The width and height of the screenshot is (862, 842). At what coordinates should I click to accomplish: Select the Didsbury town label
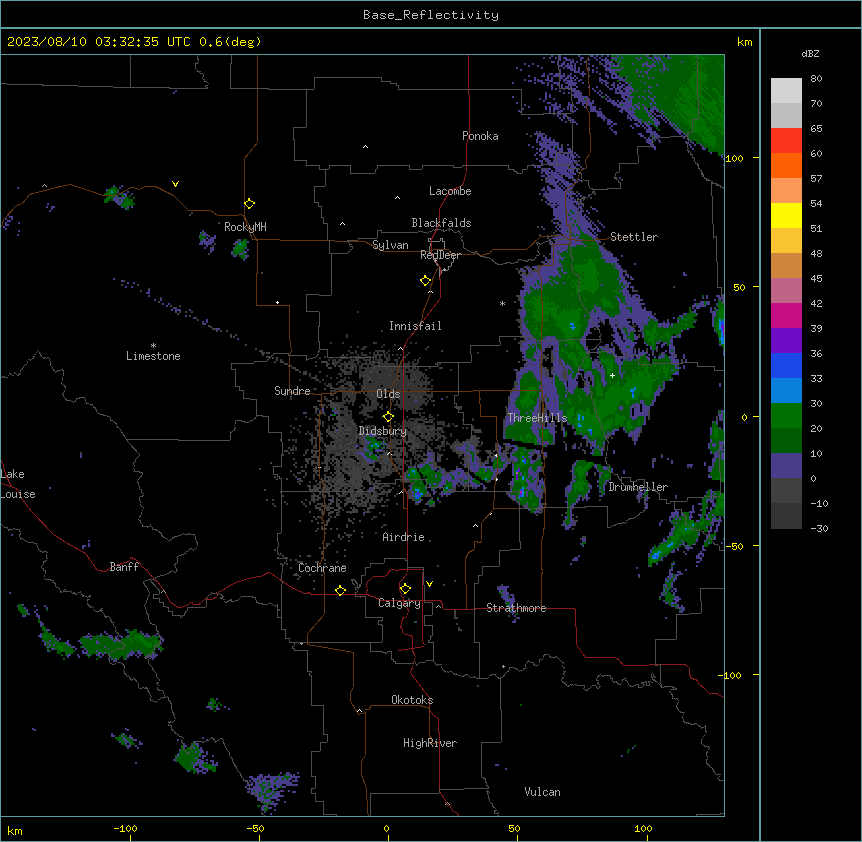click(383, 431)
